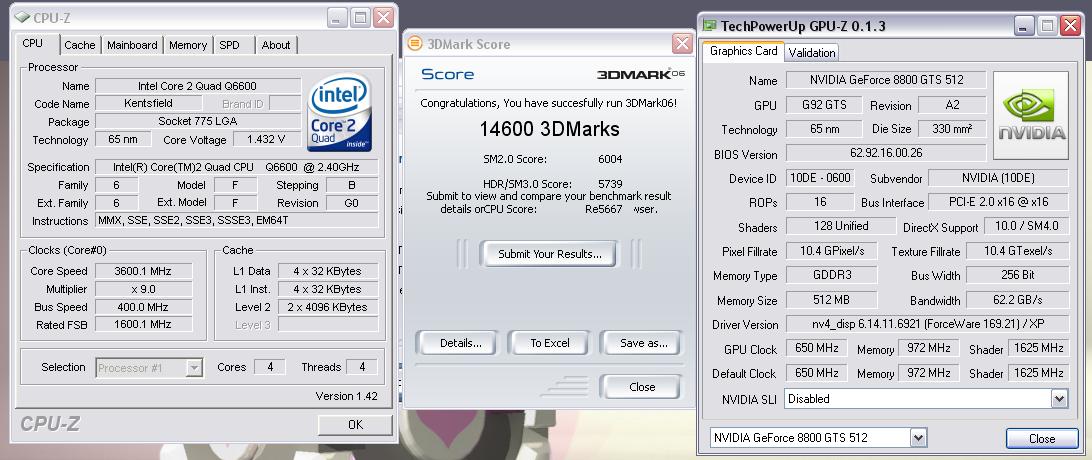The height and width of the screenshot is (460, 1092).
Task: Click the Instructions field MMX, SSE, SSE2
Action: click(x=237, y=221)
